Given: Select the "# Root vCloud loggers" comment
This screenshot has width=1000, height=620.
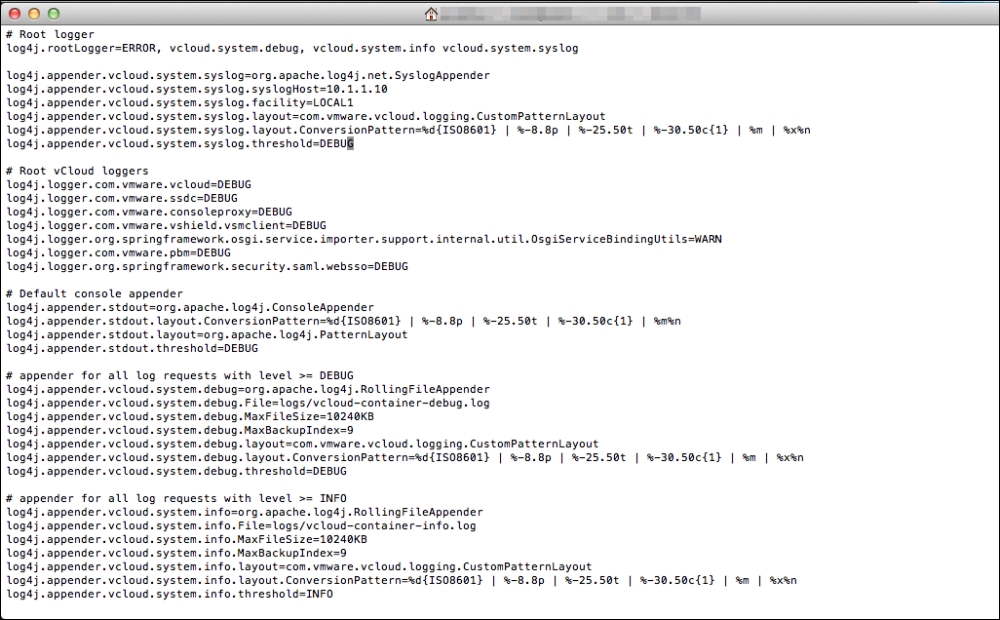Looking at the screenshot, I should point(78,171).
